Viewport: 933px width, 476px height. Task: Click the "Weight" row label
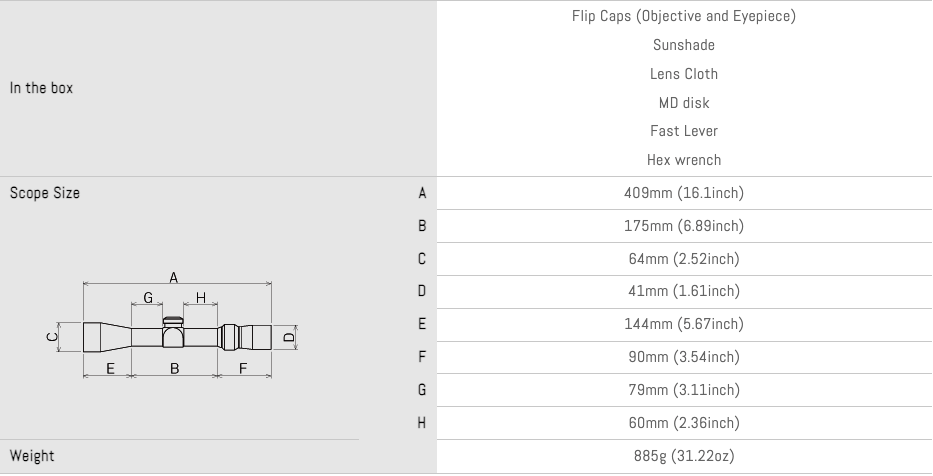click(32, 456)
